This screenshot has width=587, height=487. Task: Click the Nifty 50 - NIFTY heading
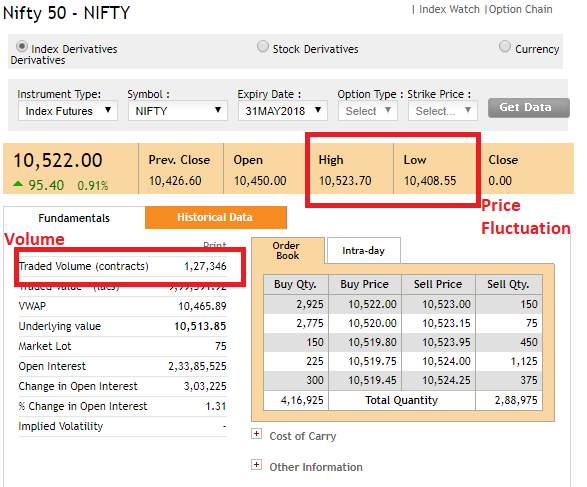click(66, 13)
